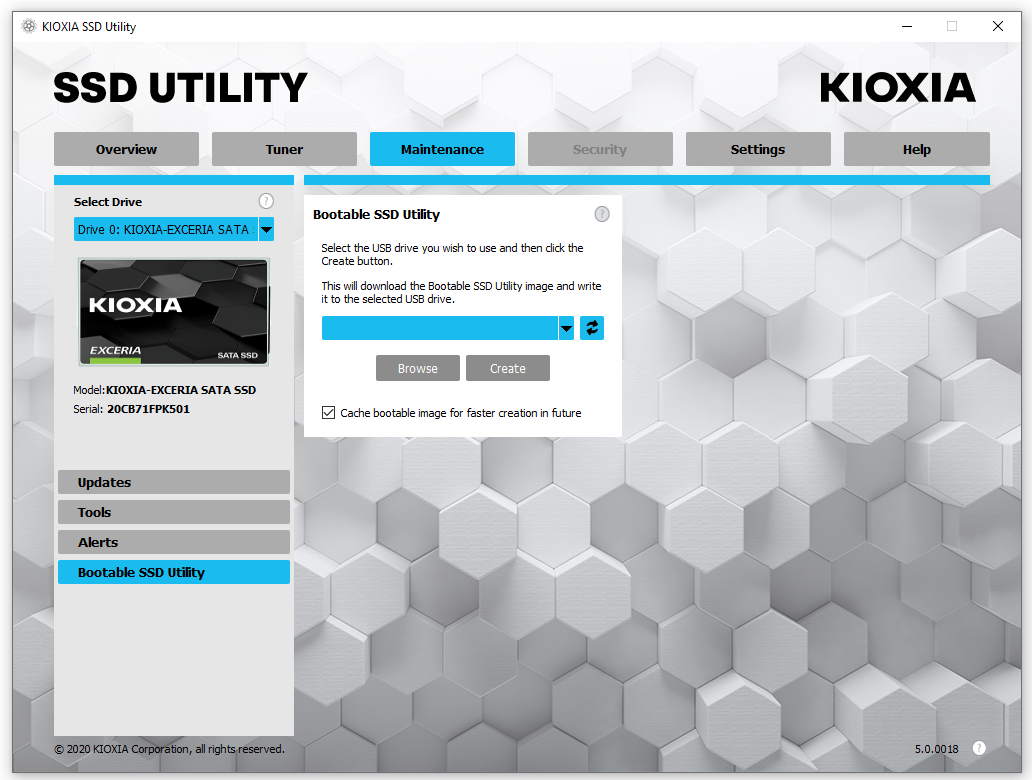Click the KIOXIA EXCERIA SSD thumbnail image
1032x780 pixels.
pyautogui.click(x=174, y=312)
